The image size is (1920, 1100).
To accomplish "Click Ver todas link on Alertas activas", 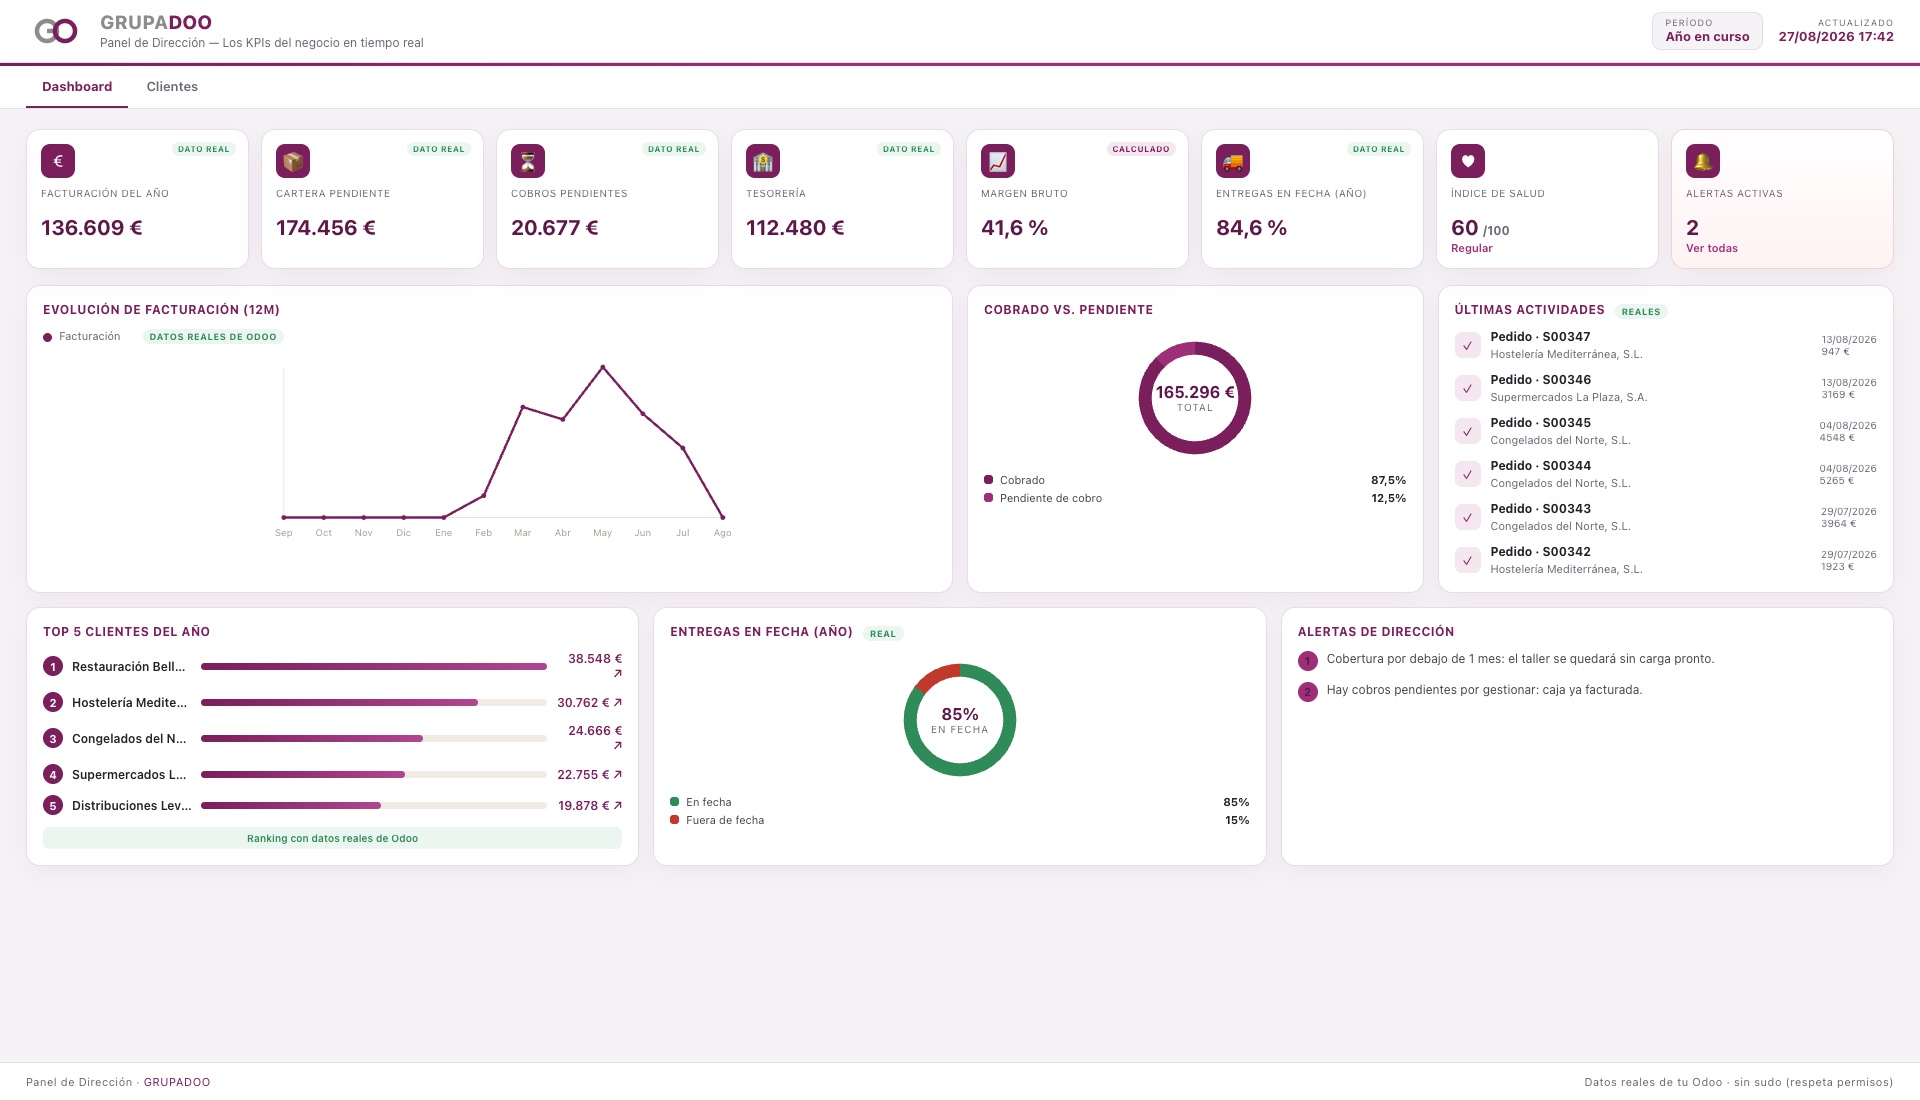I will click(x=1711, y=248).
